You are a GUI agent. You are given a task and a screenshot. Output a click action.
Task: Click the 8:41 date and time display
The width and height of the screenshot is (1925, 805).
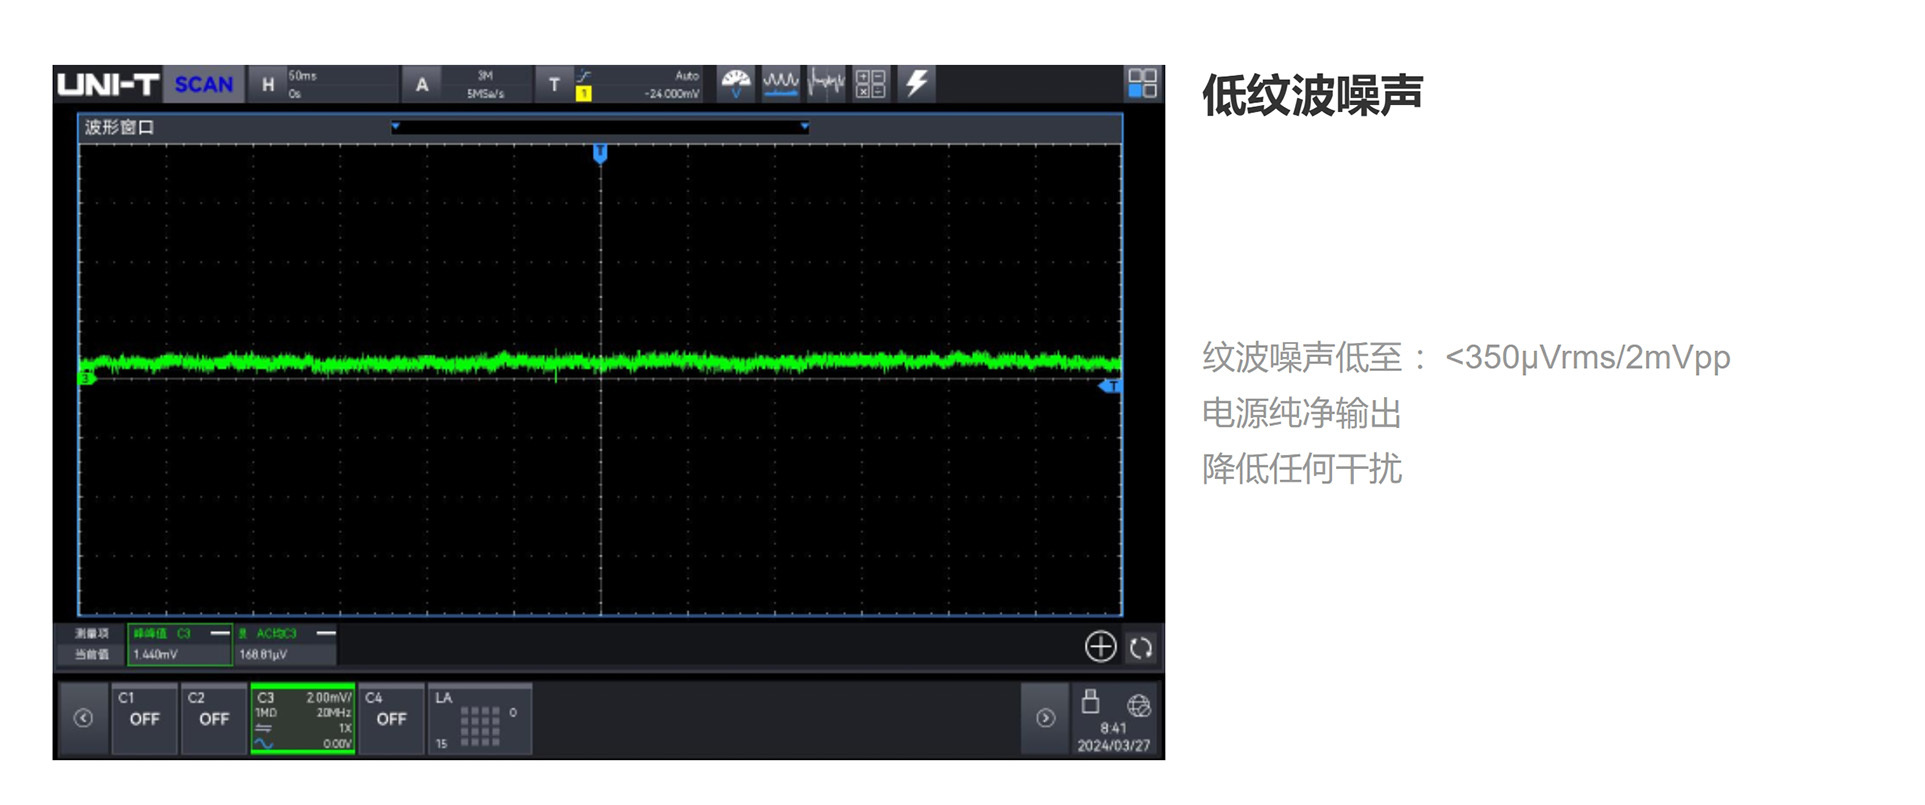click(1113, 737)
